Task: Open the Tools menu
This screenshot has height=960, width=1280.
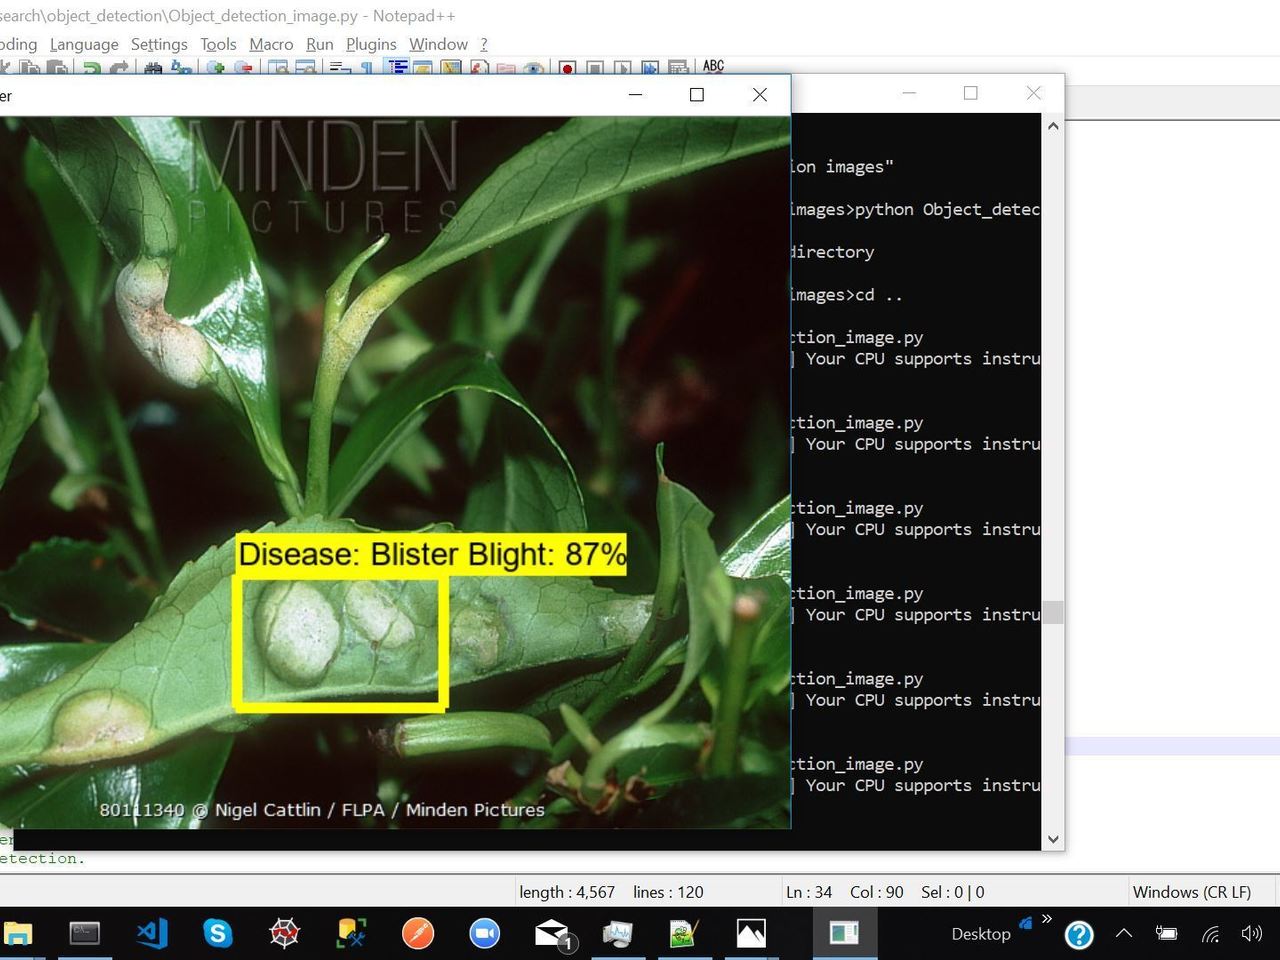Action: coord(218,44)
